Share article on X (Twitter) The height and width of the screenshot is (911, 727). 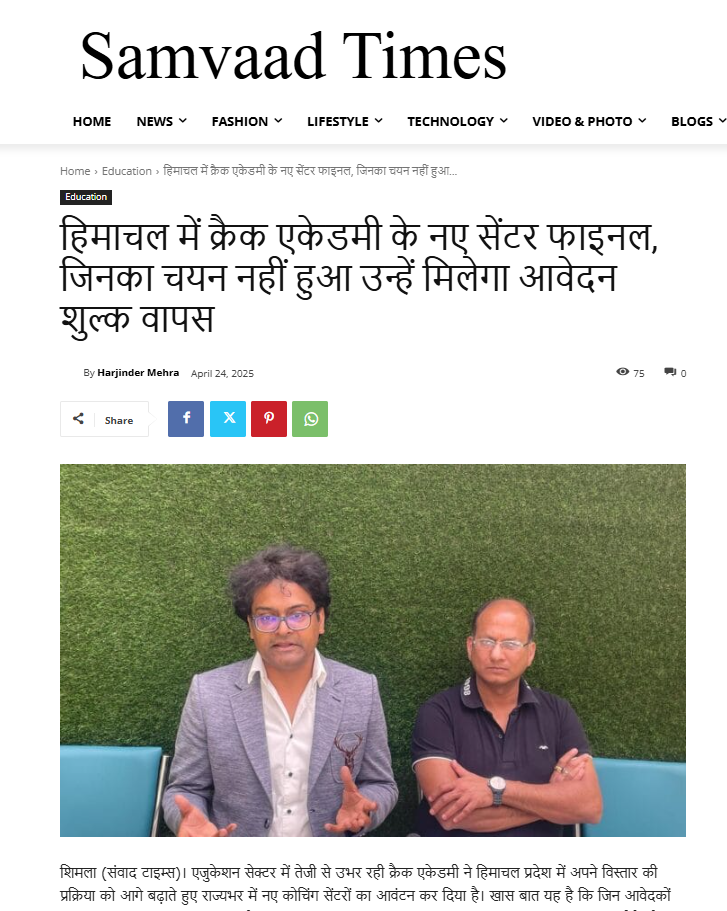(228, 418)
